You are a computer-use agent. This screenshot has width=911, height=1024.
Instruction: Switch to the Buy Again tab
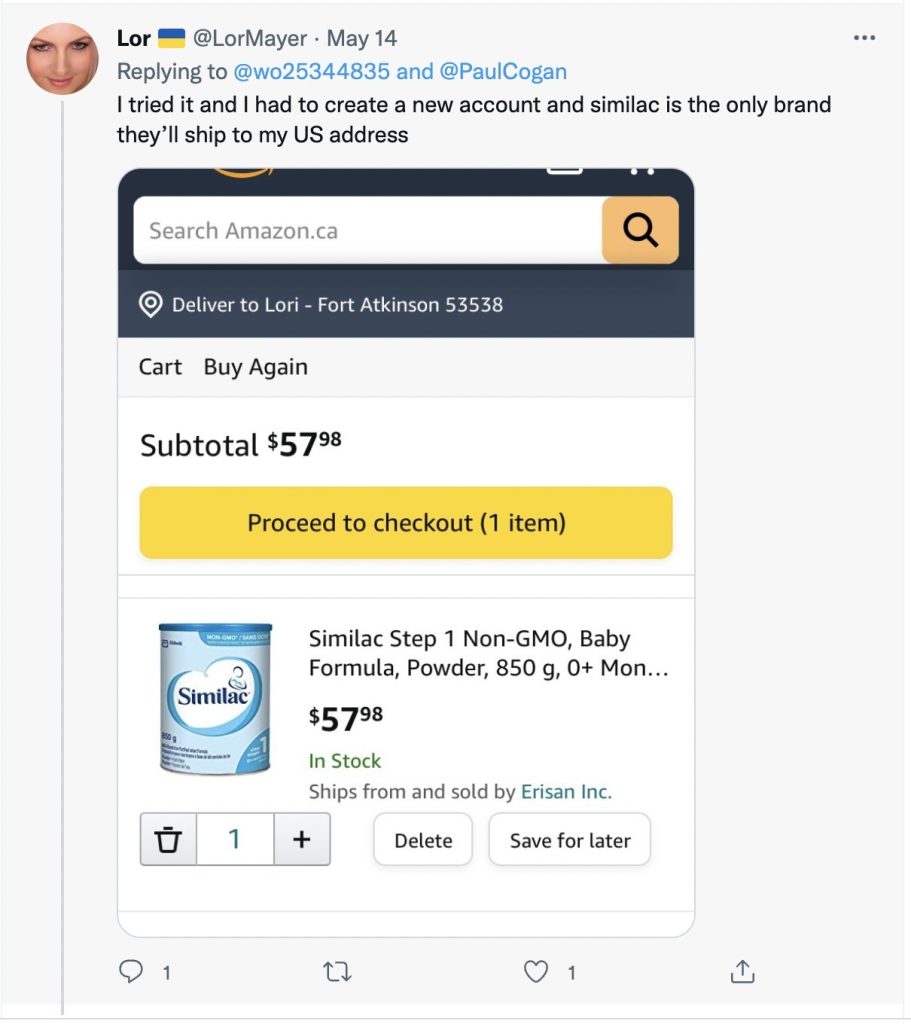(255, 367)
